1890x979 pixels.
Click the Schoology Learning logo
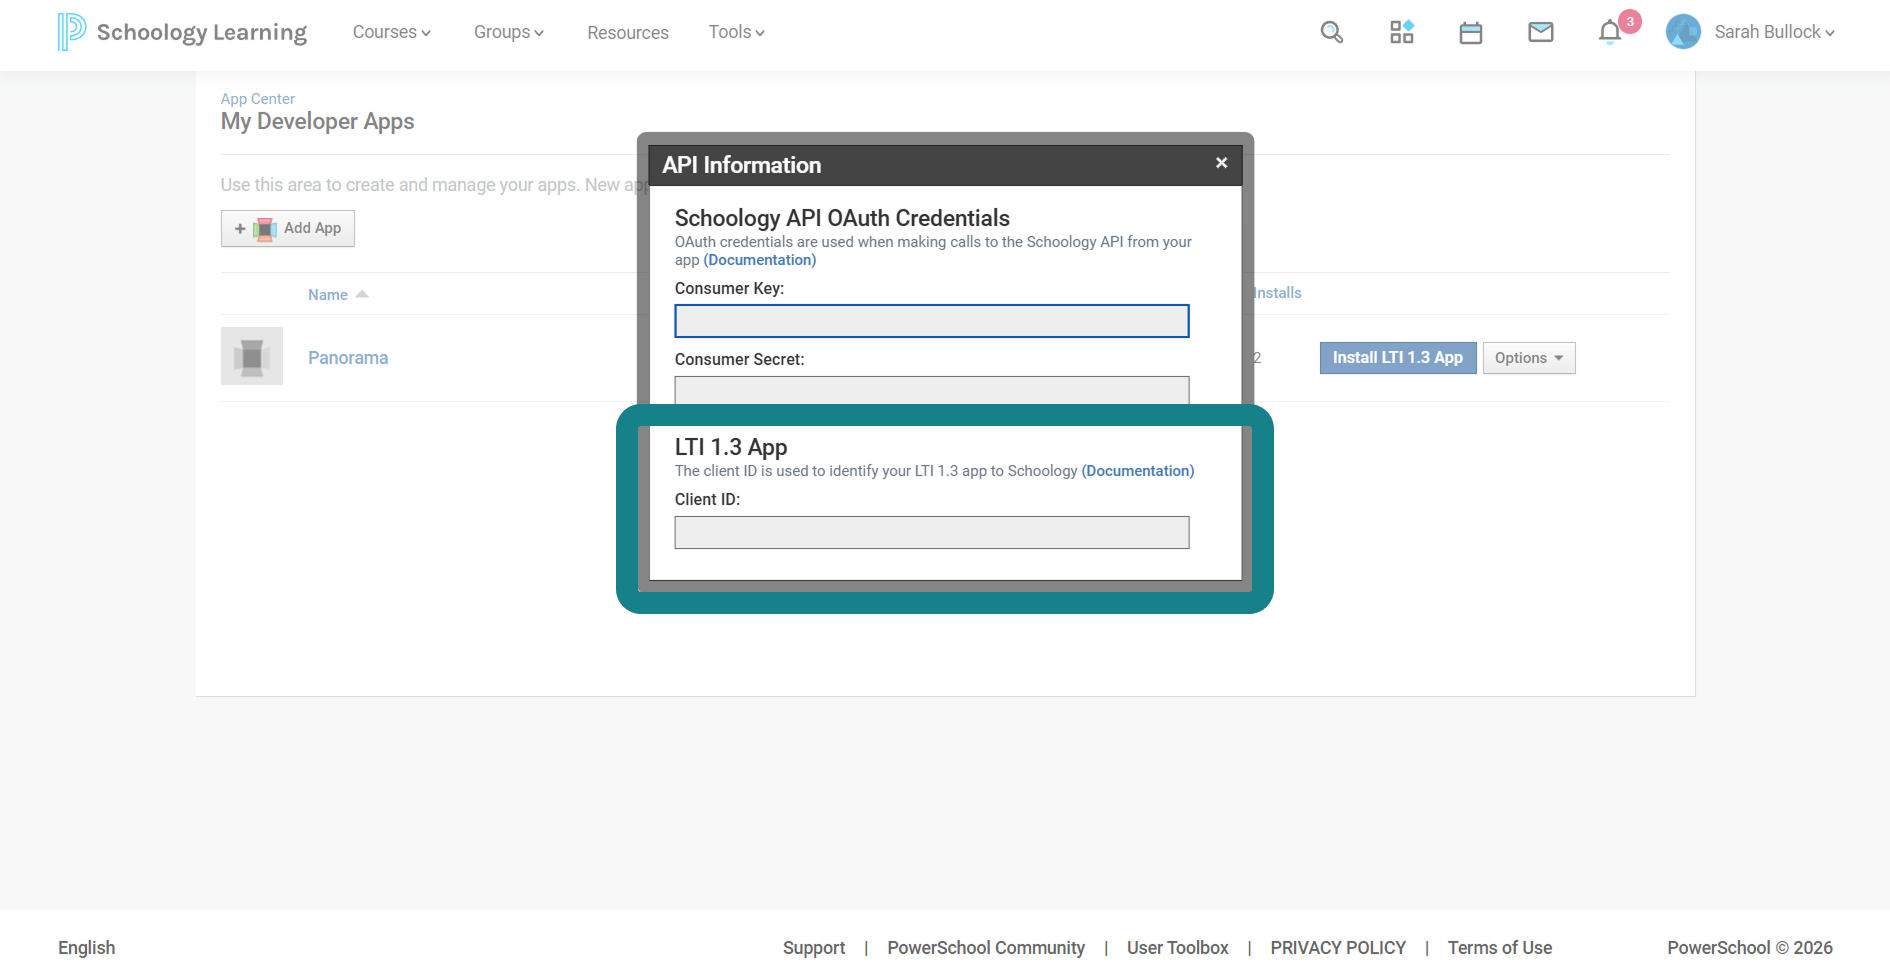182,32
